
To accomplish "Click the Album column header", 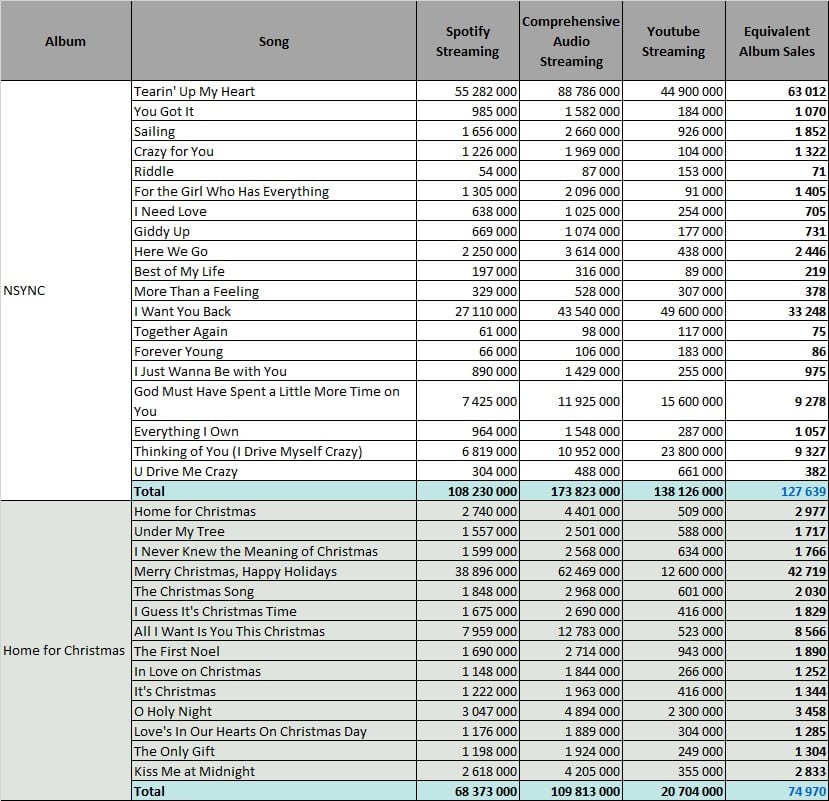I will tap(66, 41).
